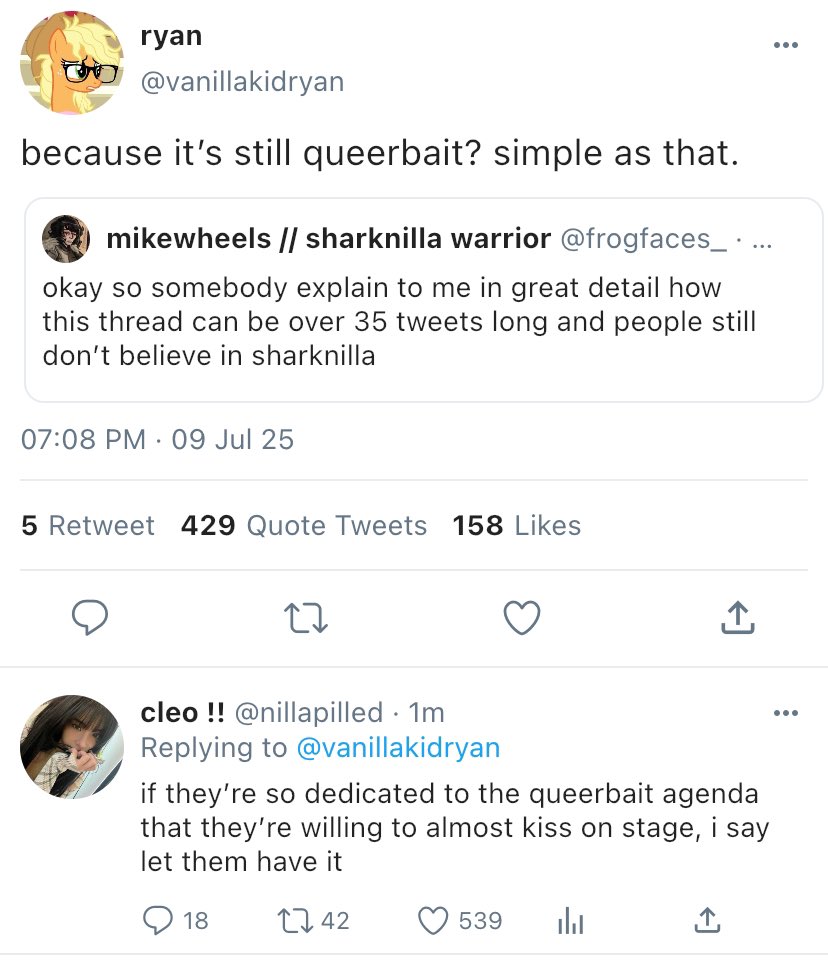This screenshot has width=828, height=960.
Task: Open cleo's profile picture
Action: point(72,746)
